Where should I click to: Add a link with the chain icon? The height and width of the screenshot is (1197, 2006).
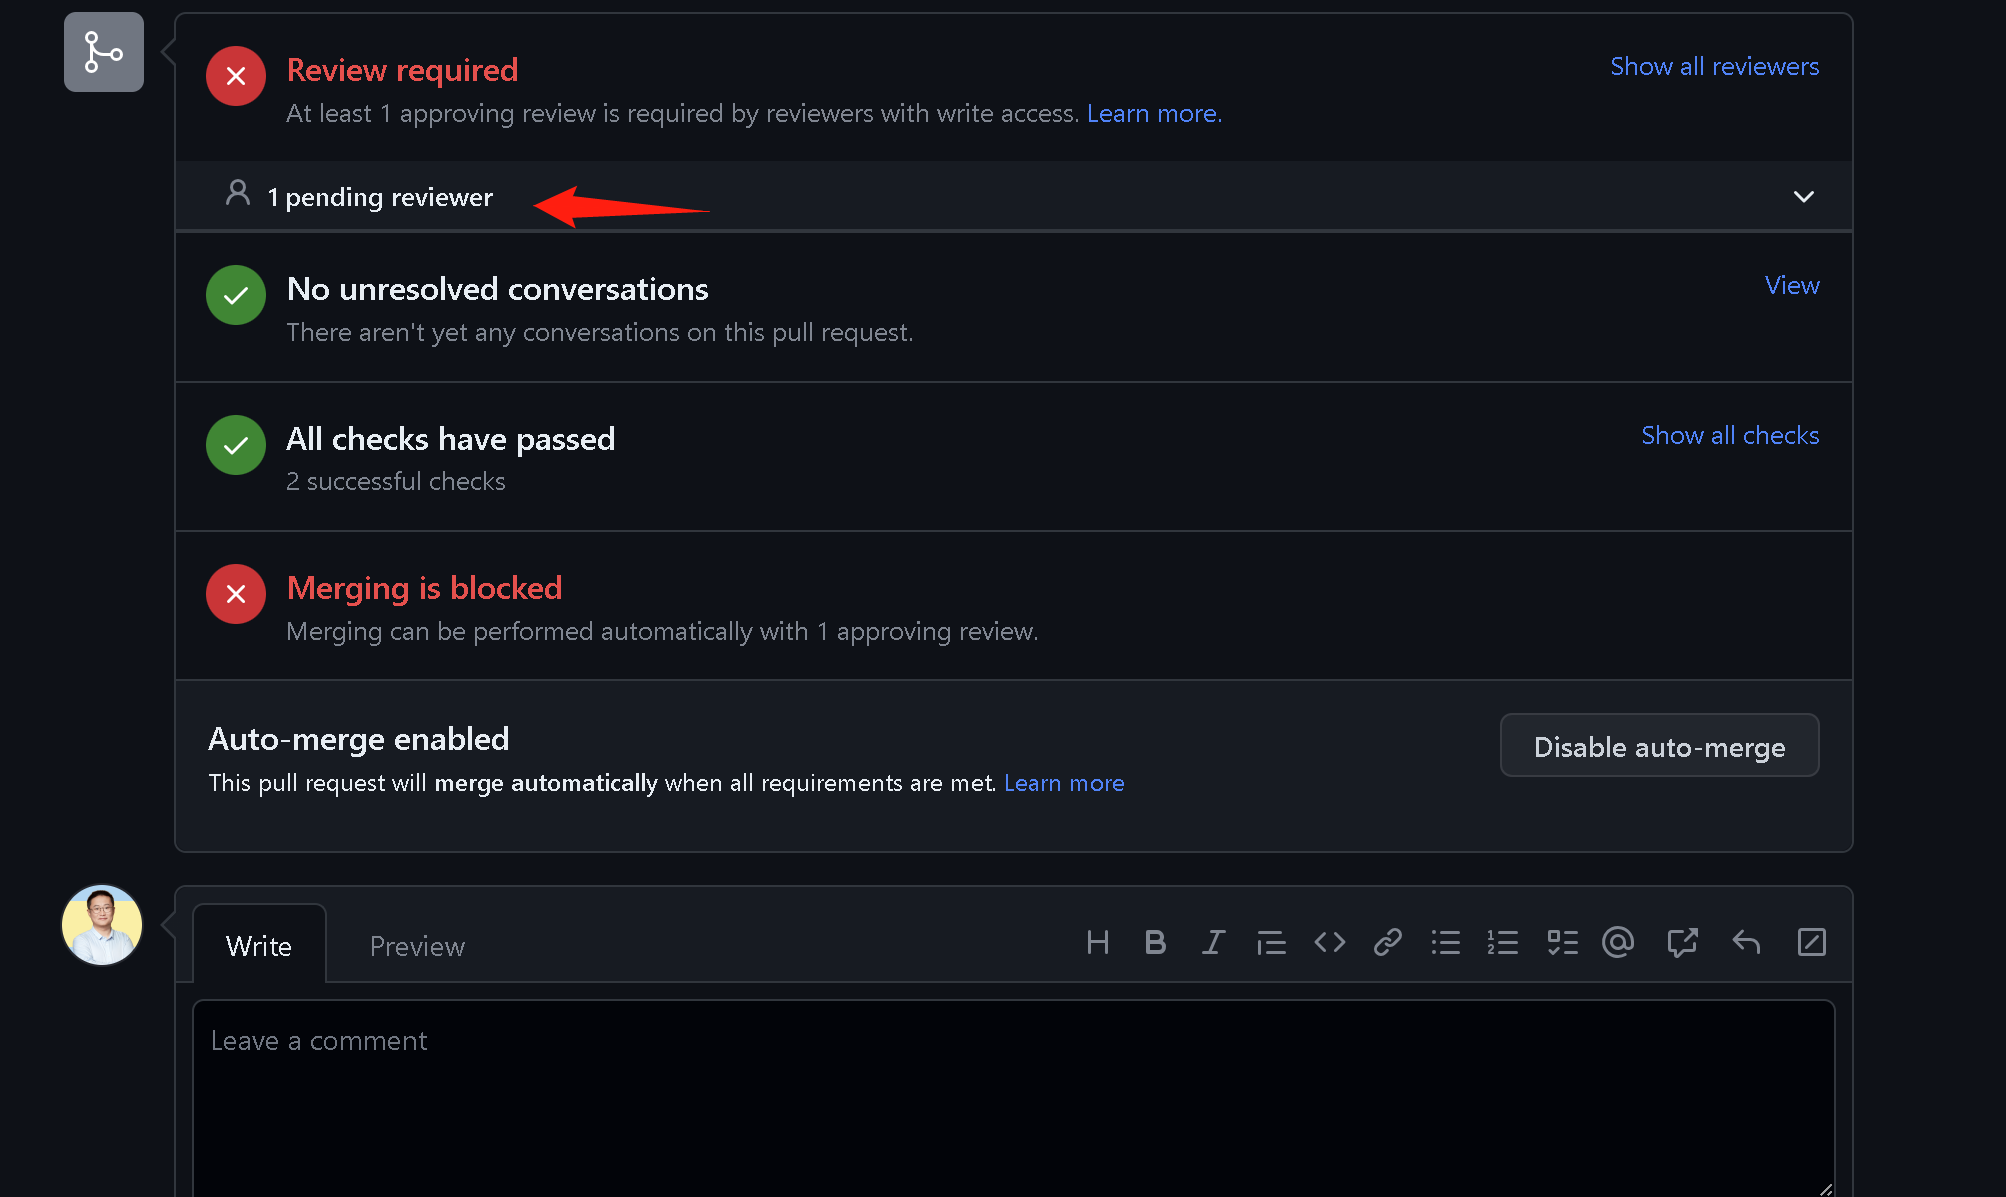(1387, 943)
